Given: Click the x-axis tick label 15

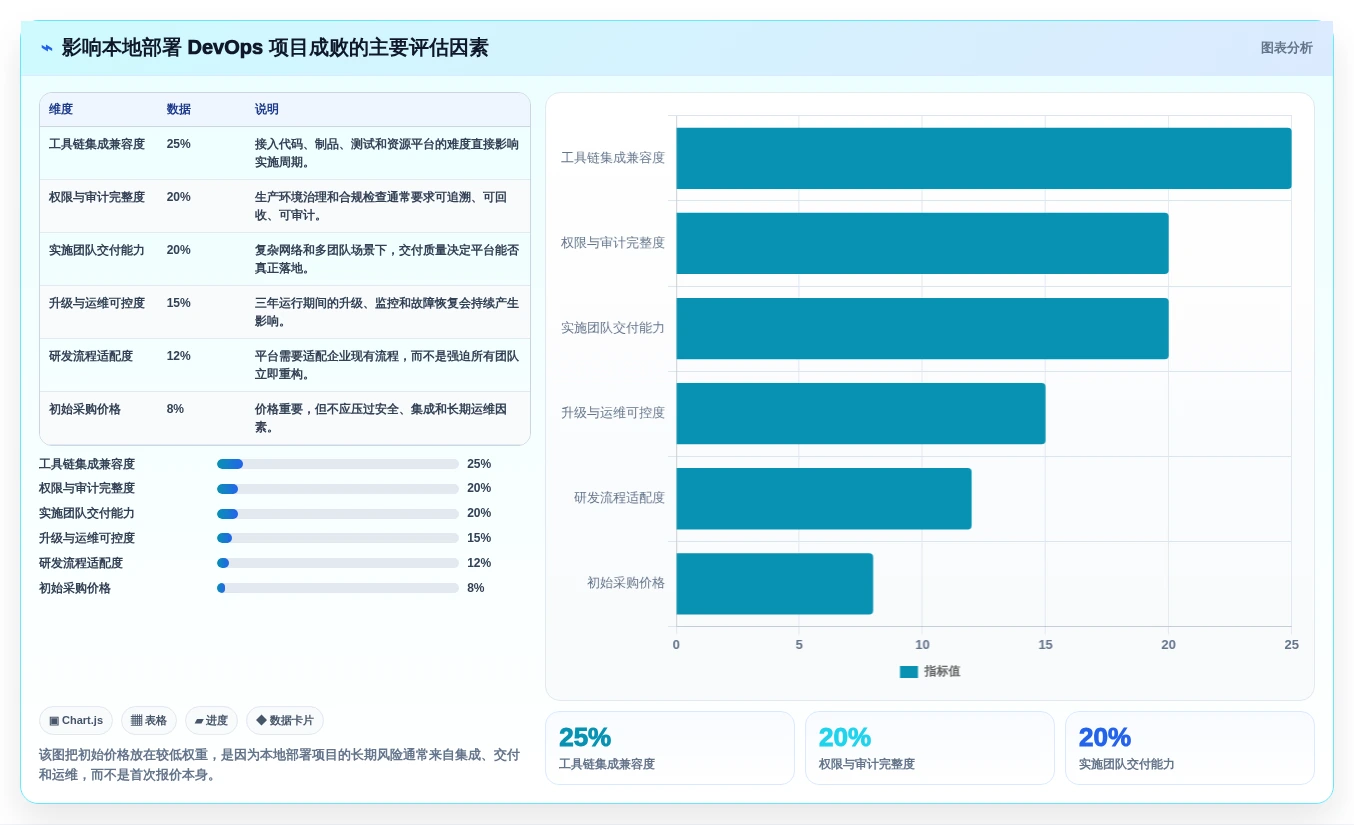Looking at the screenshot, I should (1045, 645).
